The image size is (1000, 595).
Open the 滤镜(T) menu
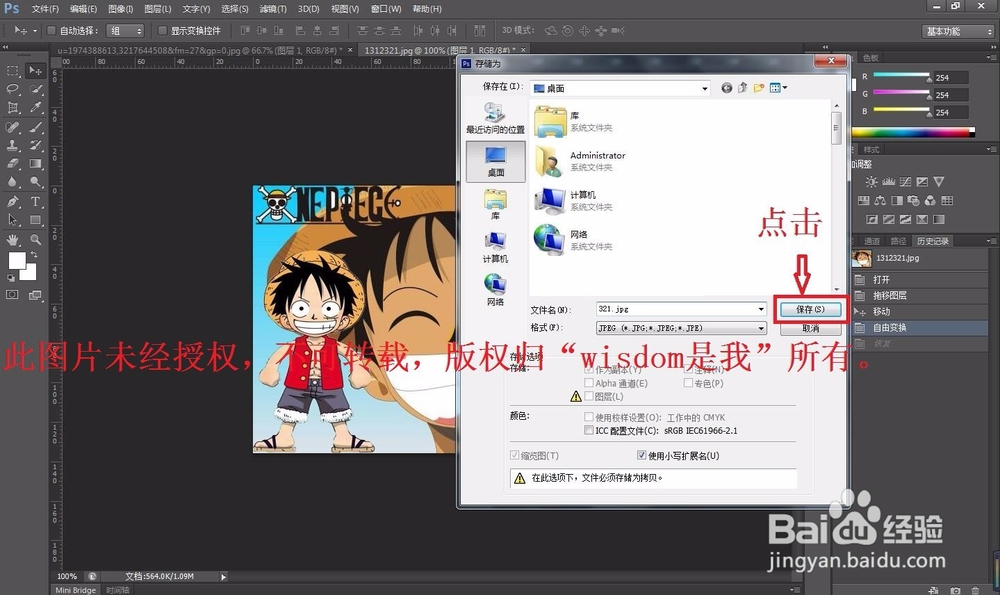coord(272,9)
